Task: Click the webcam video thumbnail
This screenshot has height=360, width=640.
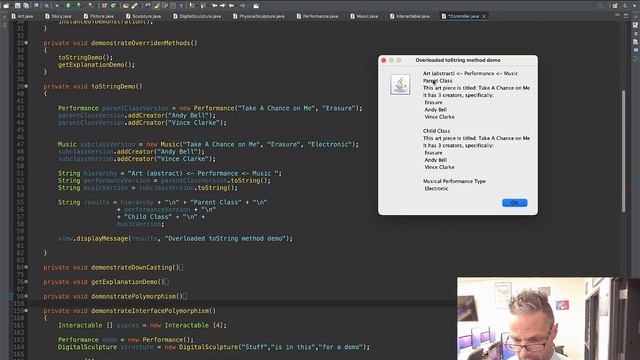Action: point(548,318)
